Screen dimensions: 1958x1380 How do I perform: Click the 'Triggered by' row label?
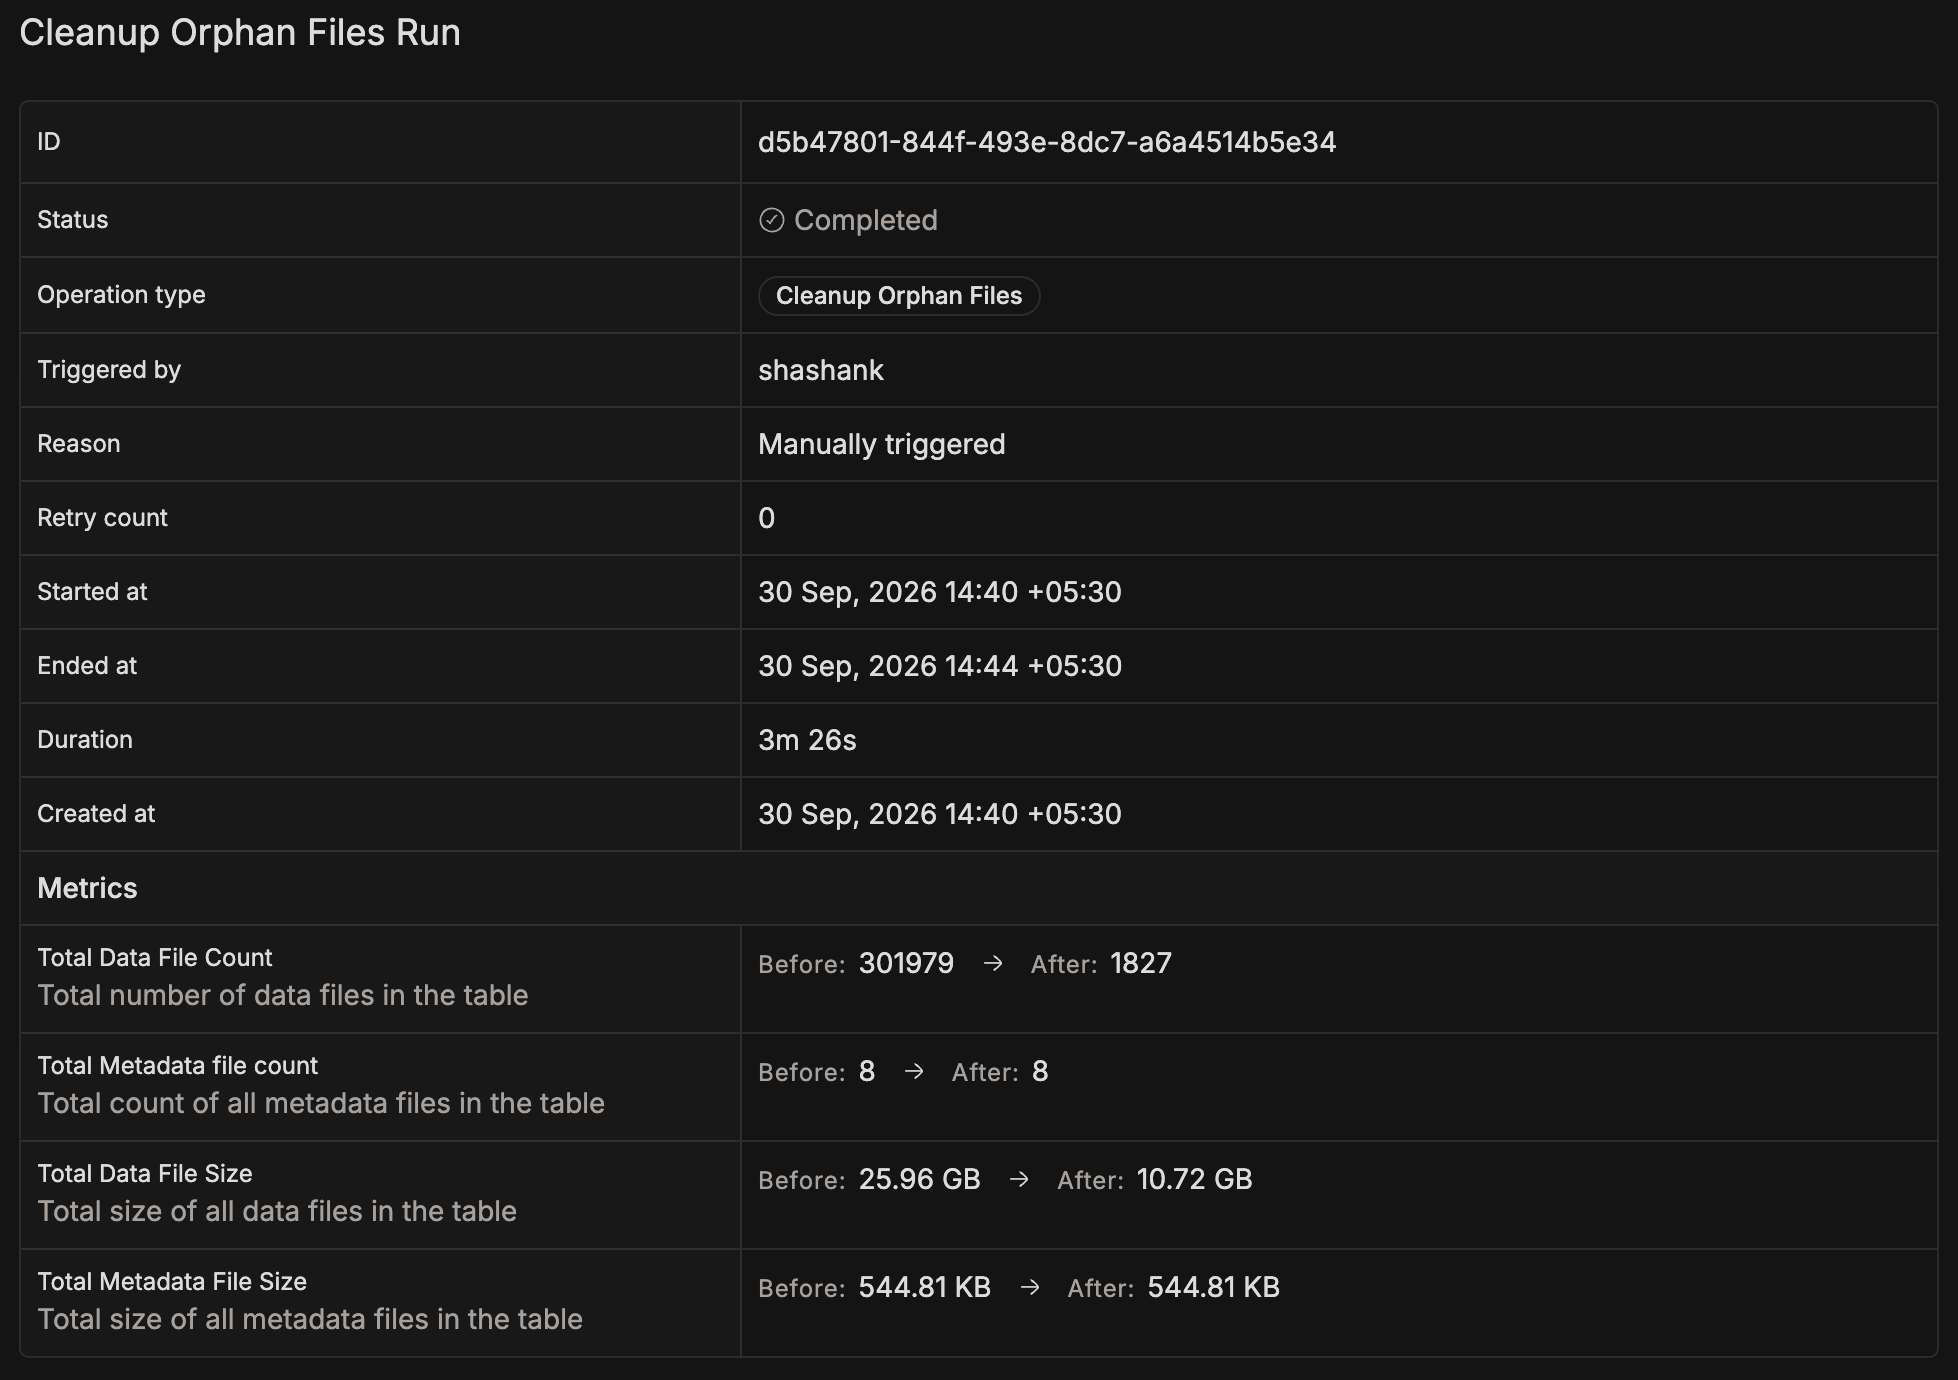tap(109, 370)
